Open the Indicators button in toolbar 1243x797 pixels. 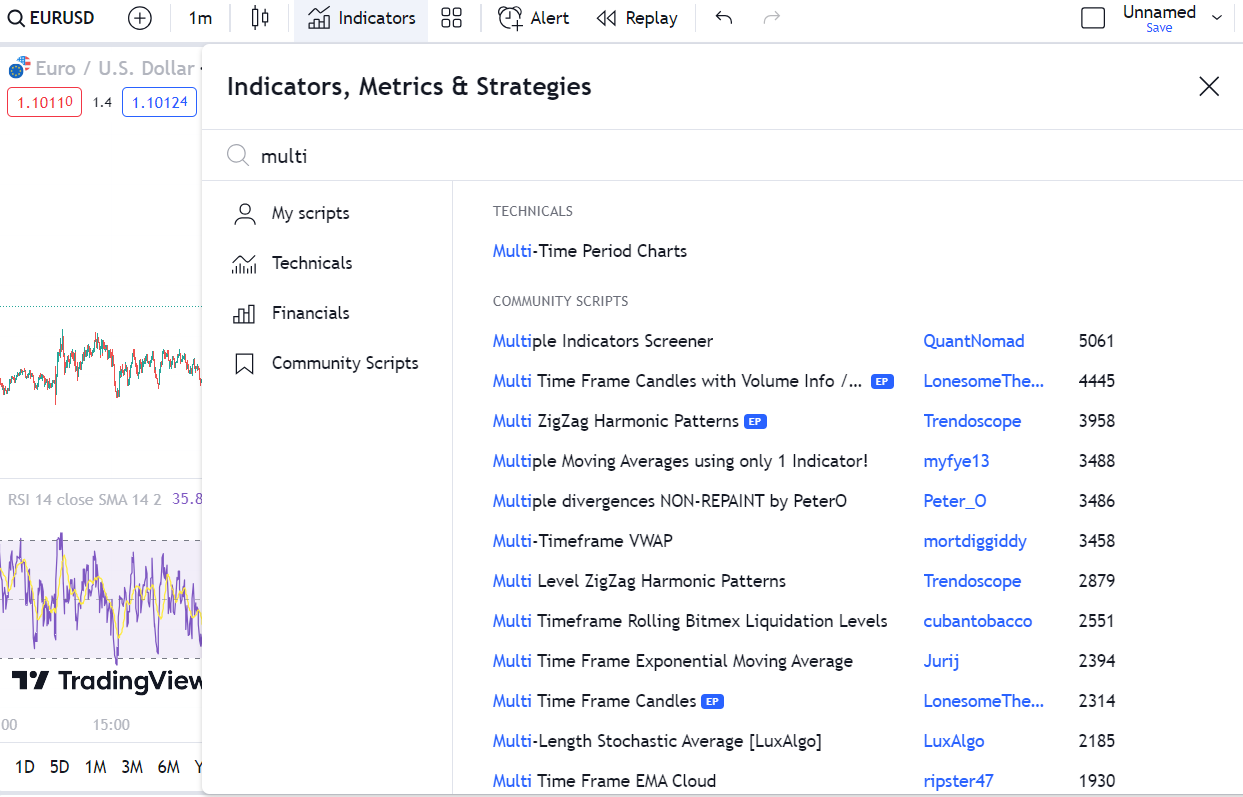tap(361, 18)
